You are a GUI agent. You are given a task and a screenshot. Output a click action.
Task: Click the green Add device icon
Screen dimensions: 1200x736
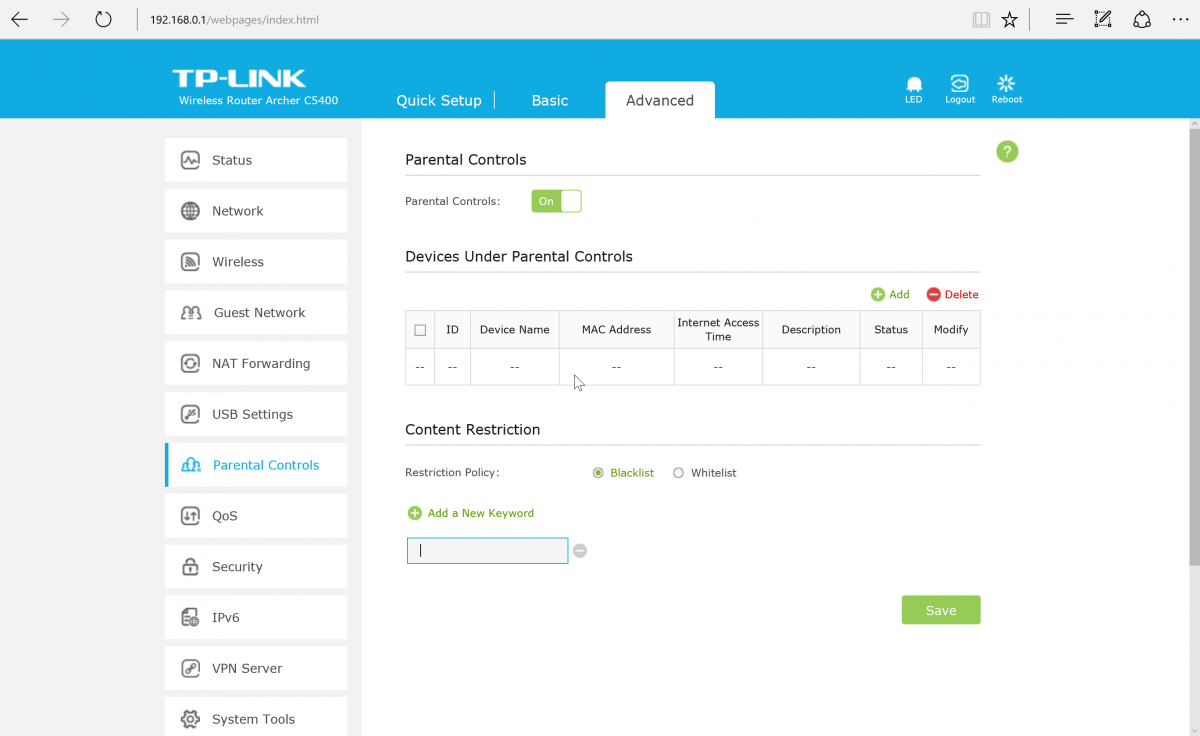(878, 295)
